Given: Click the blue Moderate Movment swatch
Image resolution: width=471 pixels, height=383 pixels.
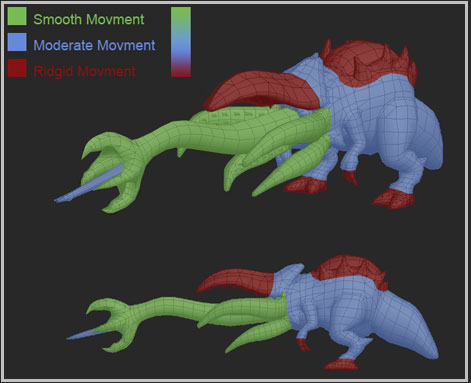Looking at the screenshot, I should pyautogui.click(x=17, y=42).
